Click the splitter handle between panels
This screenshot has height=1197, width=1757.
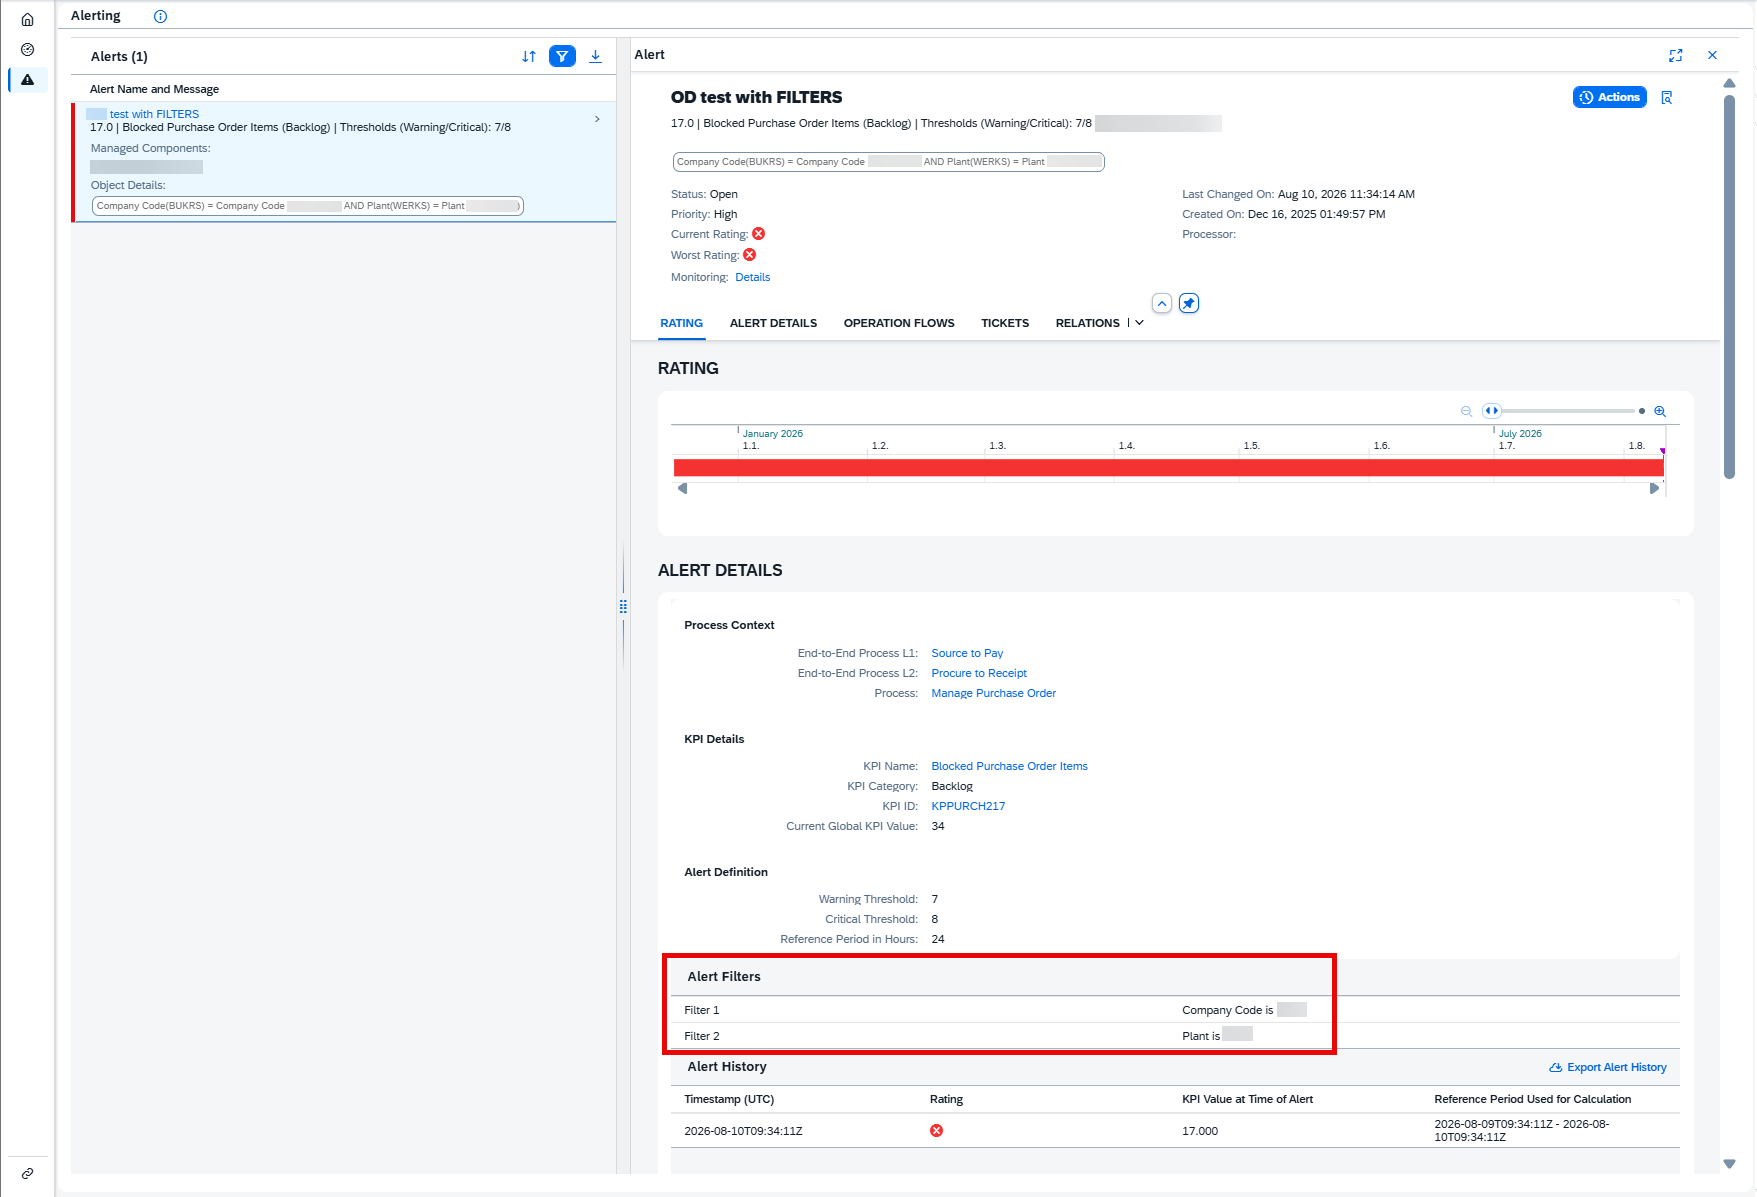pyautogui.click(x=623, y=607)
